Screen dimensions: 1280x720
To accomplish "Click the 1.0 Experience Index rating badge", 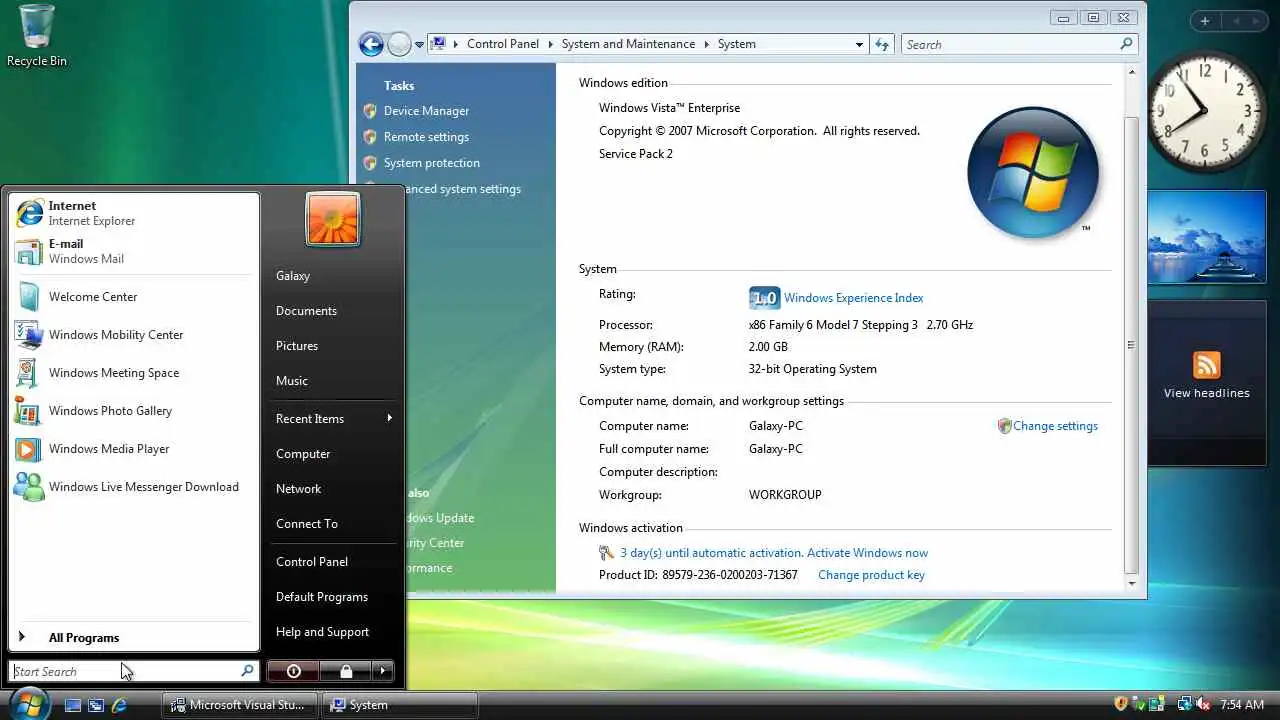I will [764, 298].
